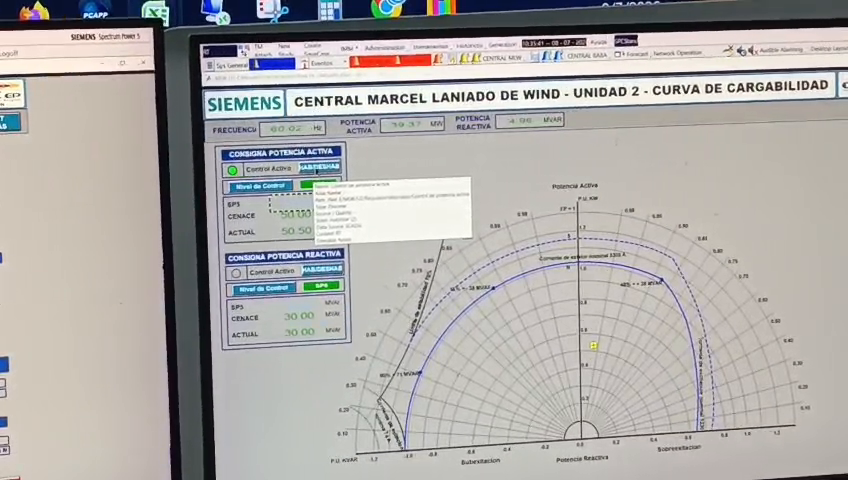The width and height of the screenshot is (848, 480).
Task: Click CENTRAL MLW in the alarm bar
Action: 502,57
